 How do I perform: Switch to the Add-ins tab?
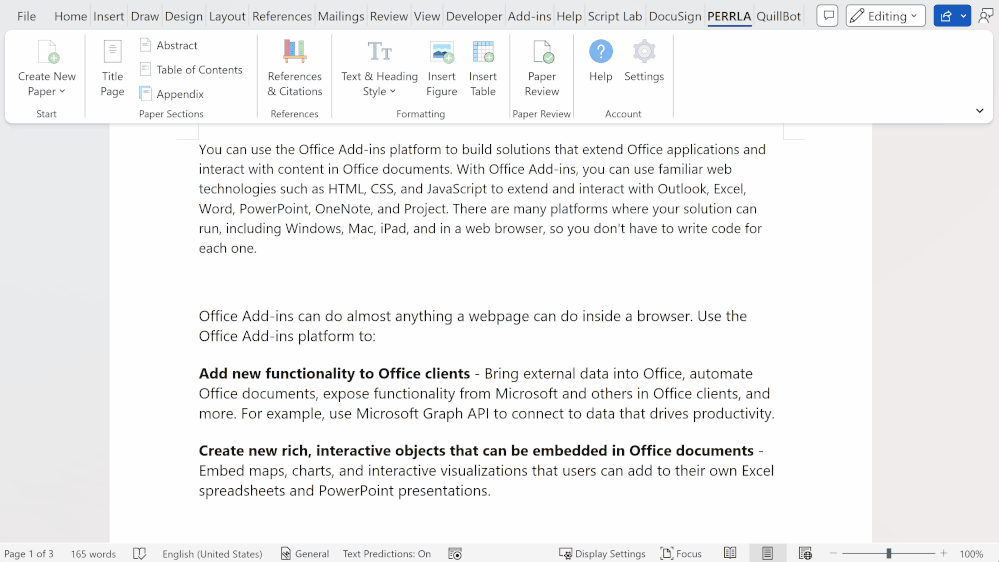[x=529, y=16]
